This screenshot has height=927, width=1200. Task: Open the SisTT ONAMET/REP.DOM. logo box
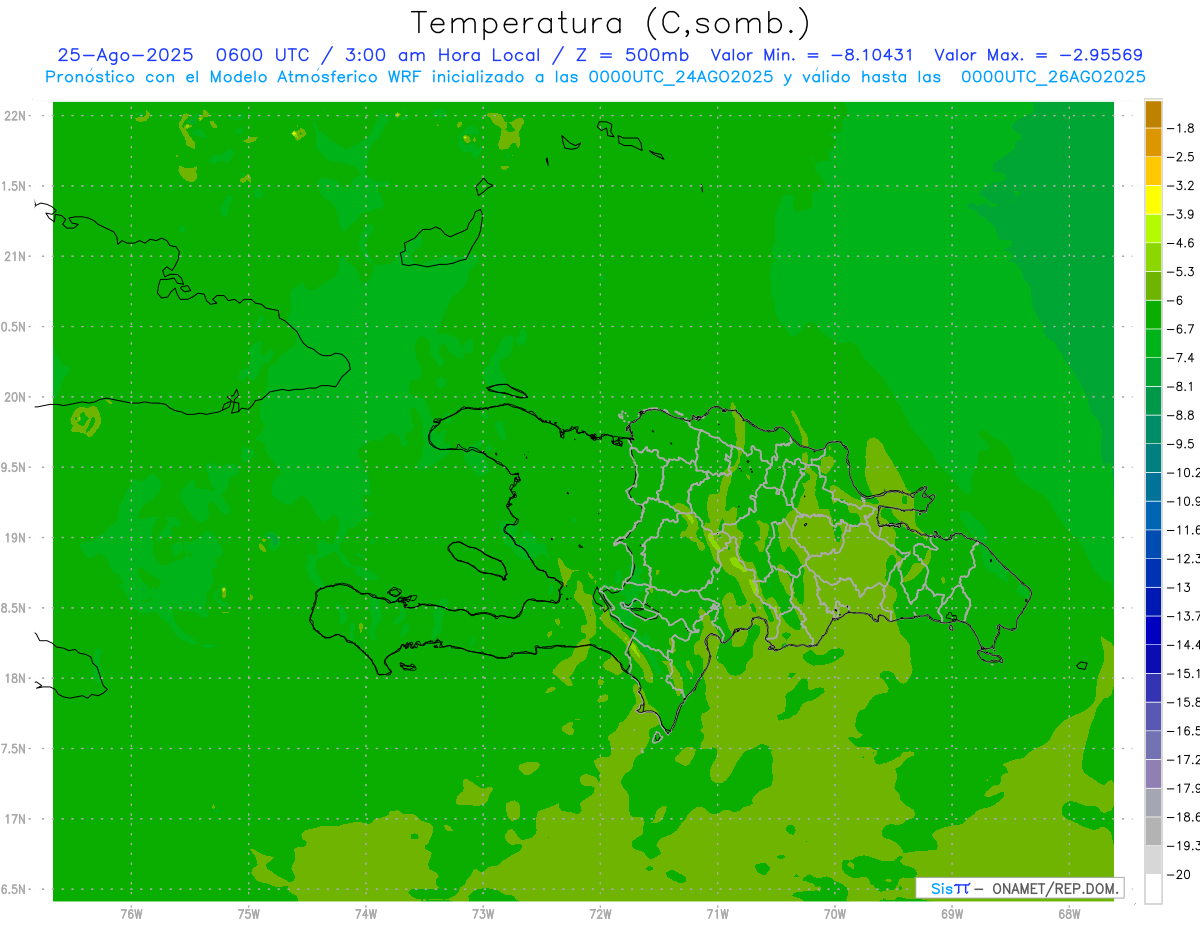point(1019,888)
